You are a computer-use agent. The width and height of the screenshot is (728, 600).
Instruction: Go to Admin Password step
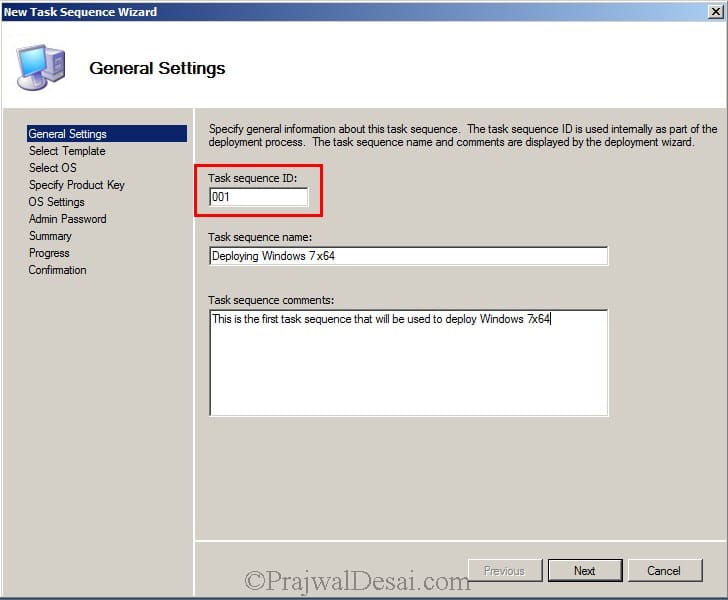pyautogui.click(x=67, y=219)
